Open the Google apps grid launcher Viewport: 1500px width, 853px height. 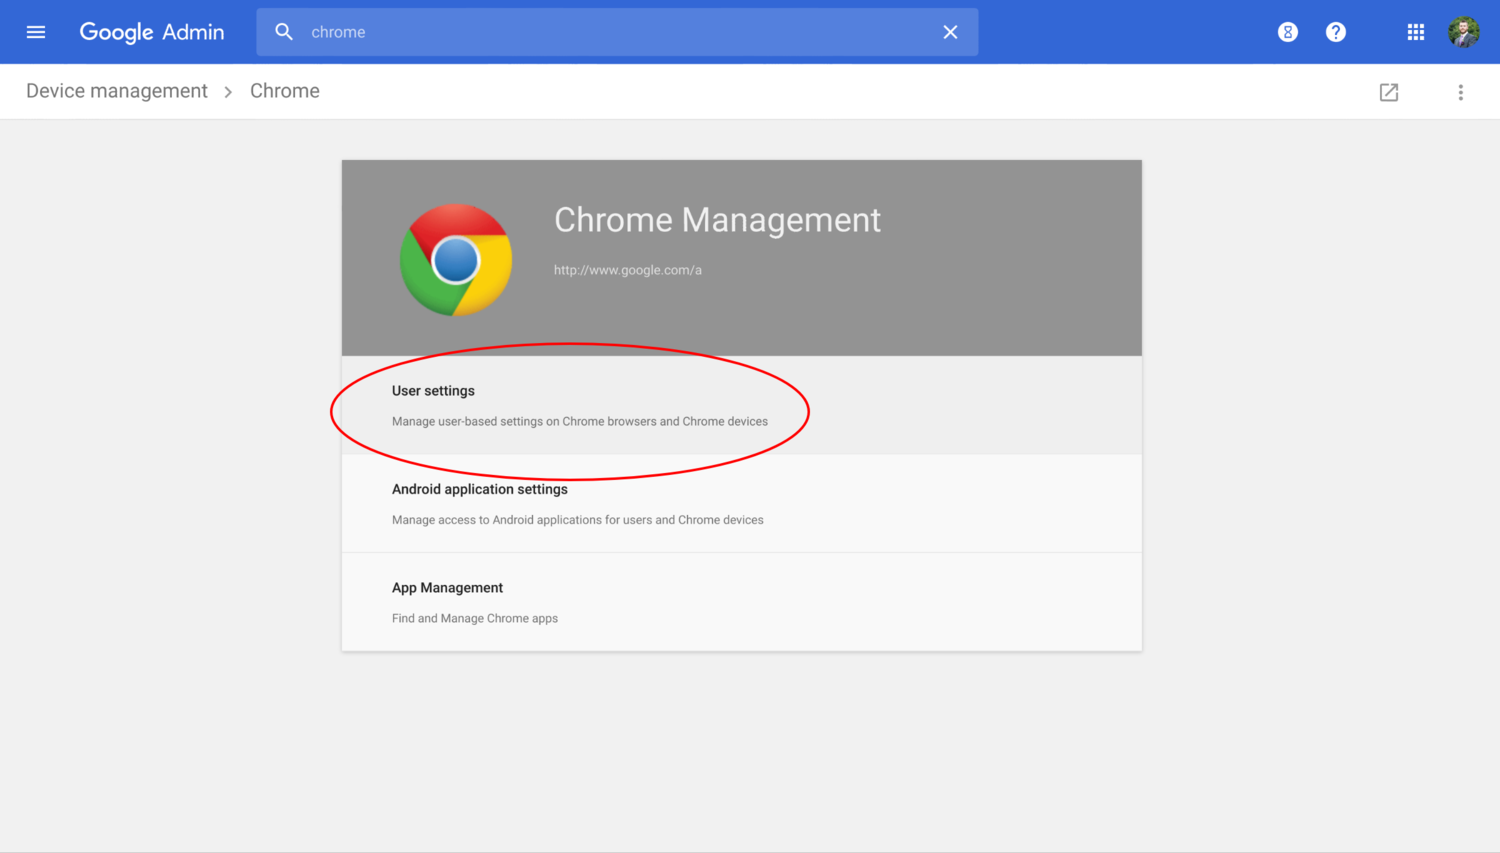tap(1416, 32)
